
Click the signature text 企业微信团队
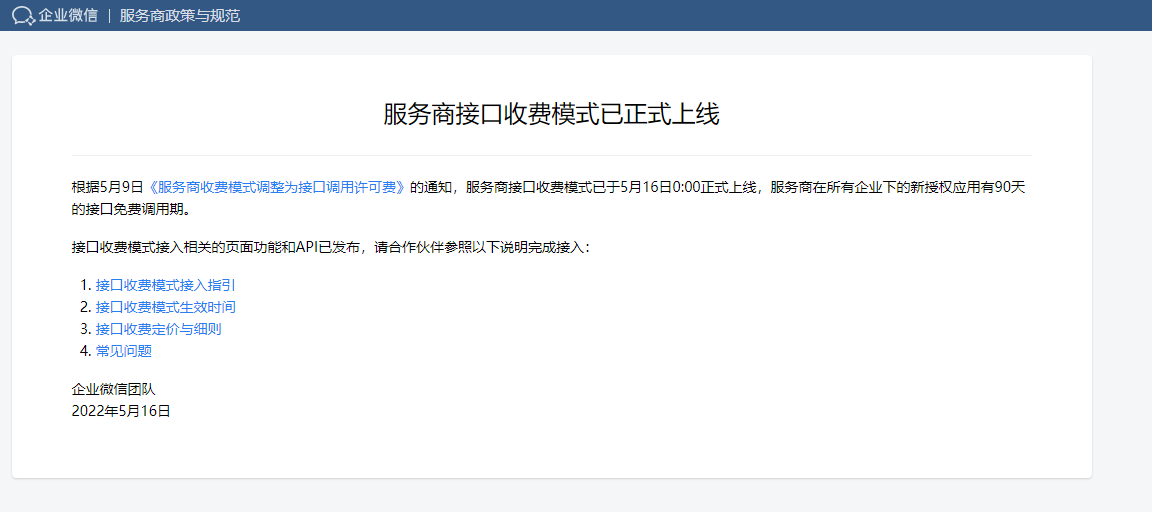pyautogui.click(x=114, y=389)
